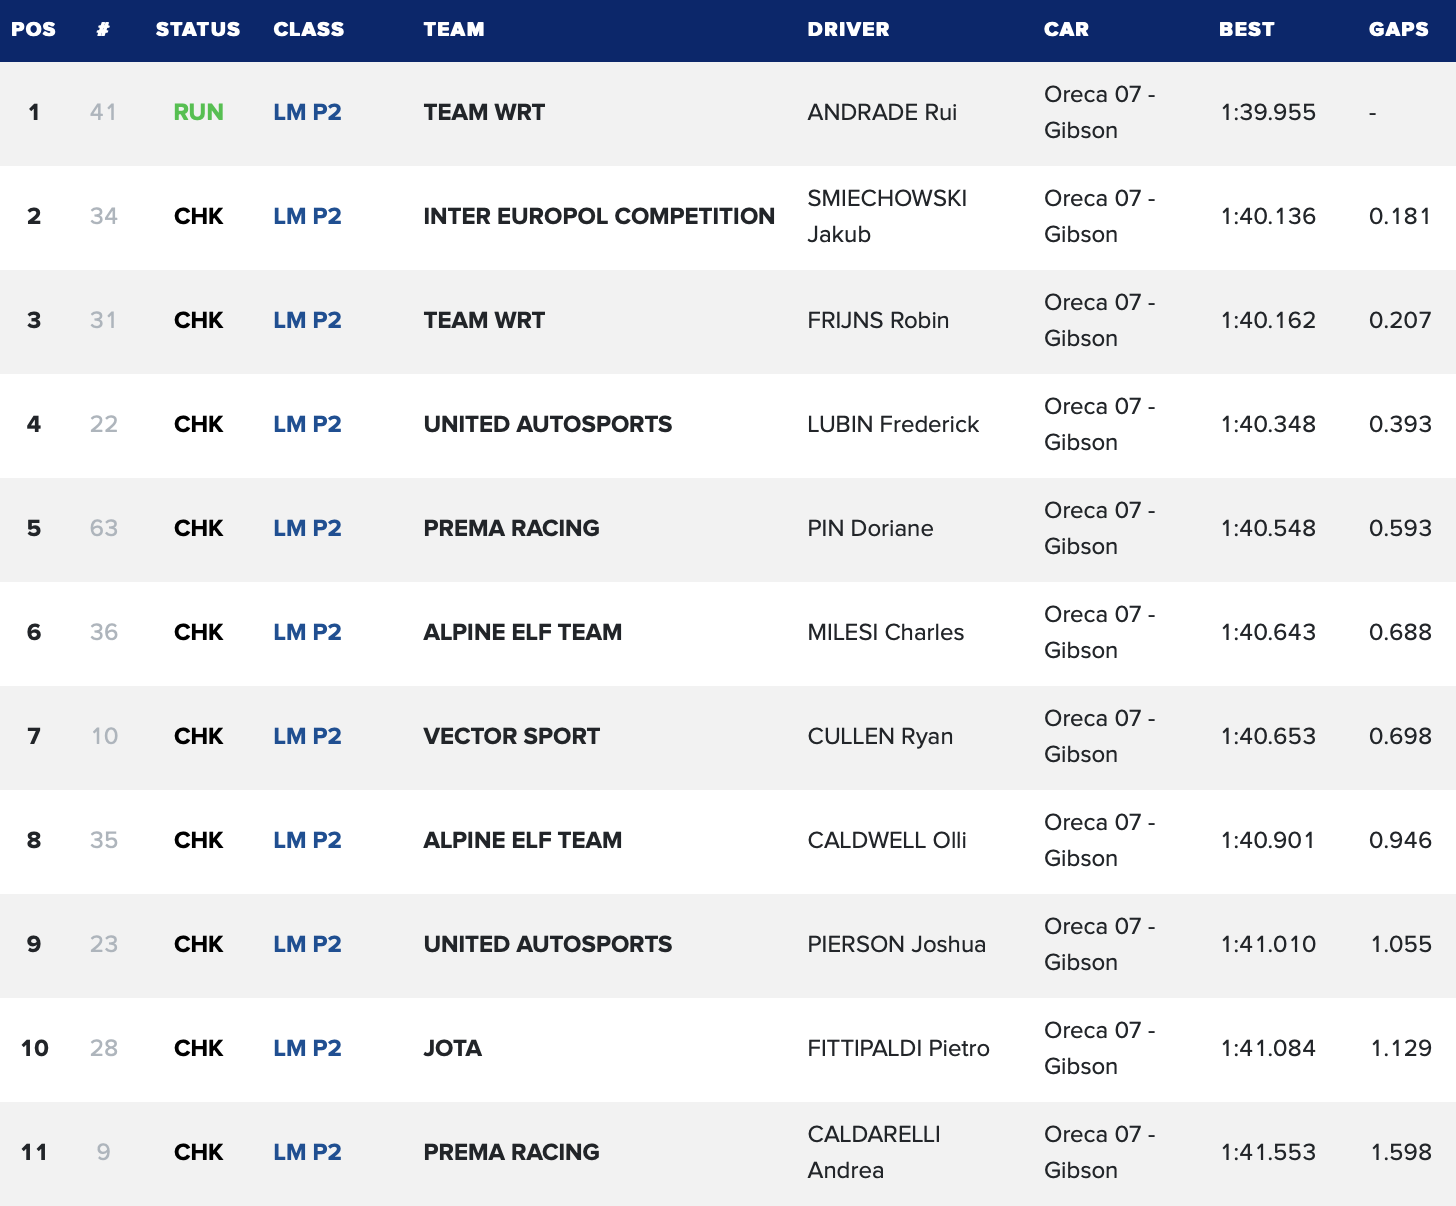
Task: Open LM P2 class link for MILESI Charles
Action: click(x=308, y=632)
